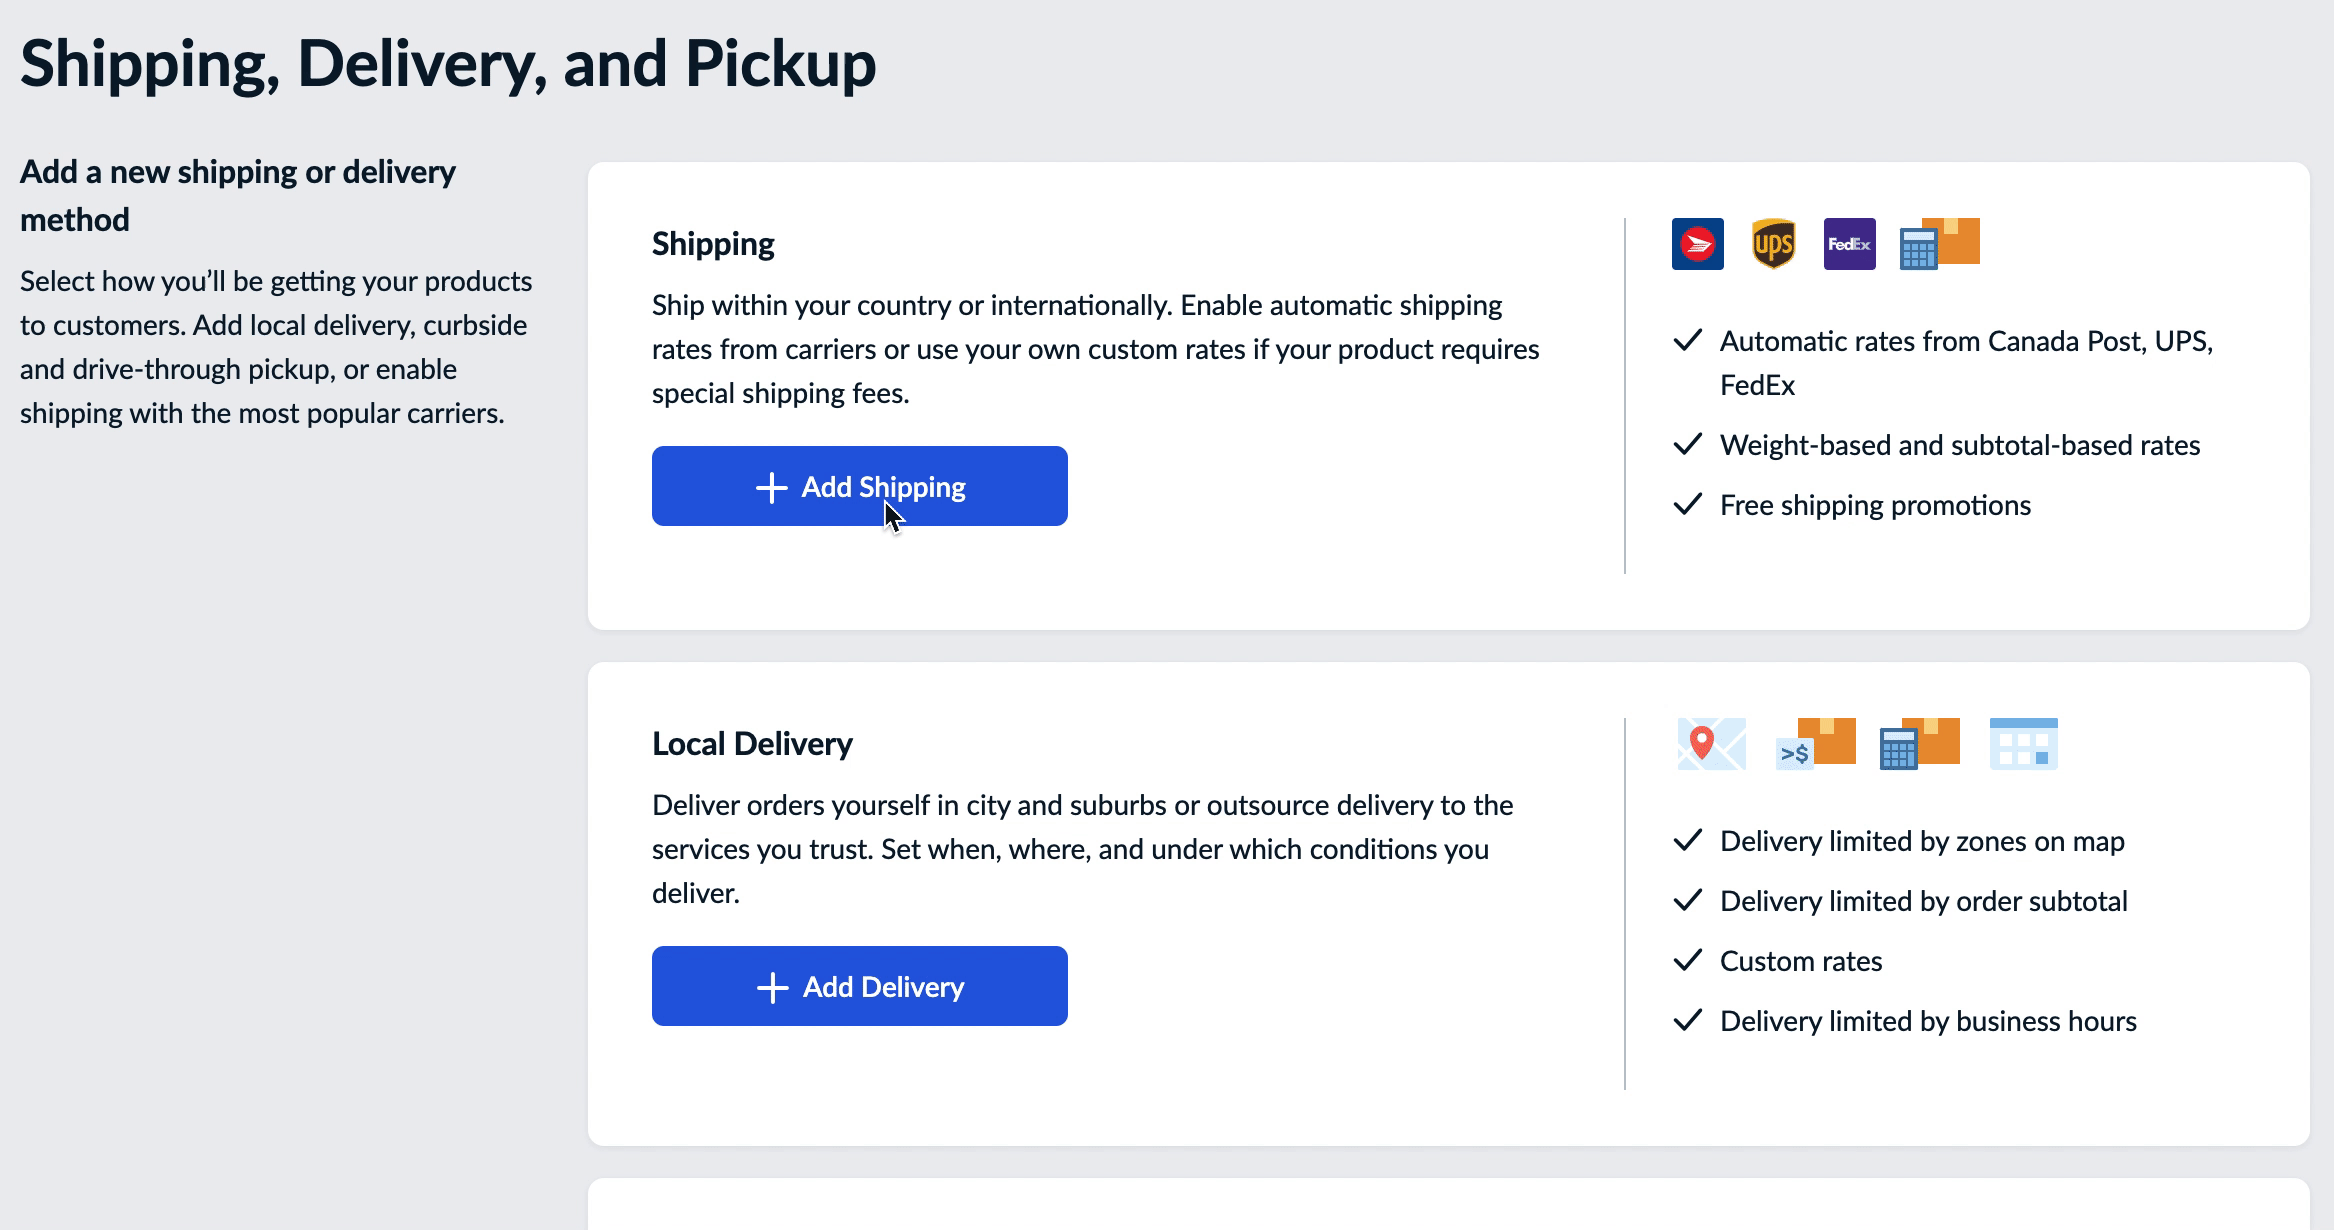Click the business hours calendar icon
The image size is (2334, 1230).
coord(2023,744)
